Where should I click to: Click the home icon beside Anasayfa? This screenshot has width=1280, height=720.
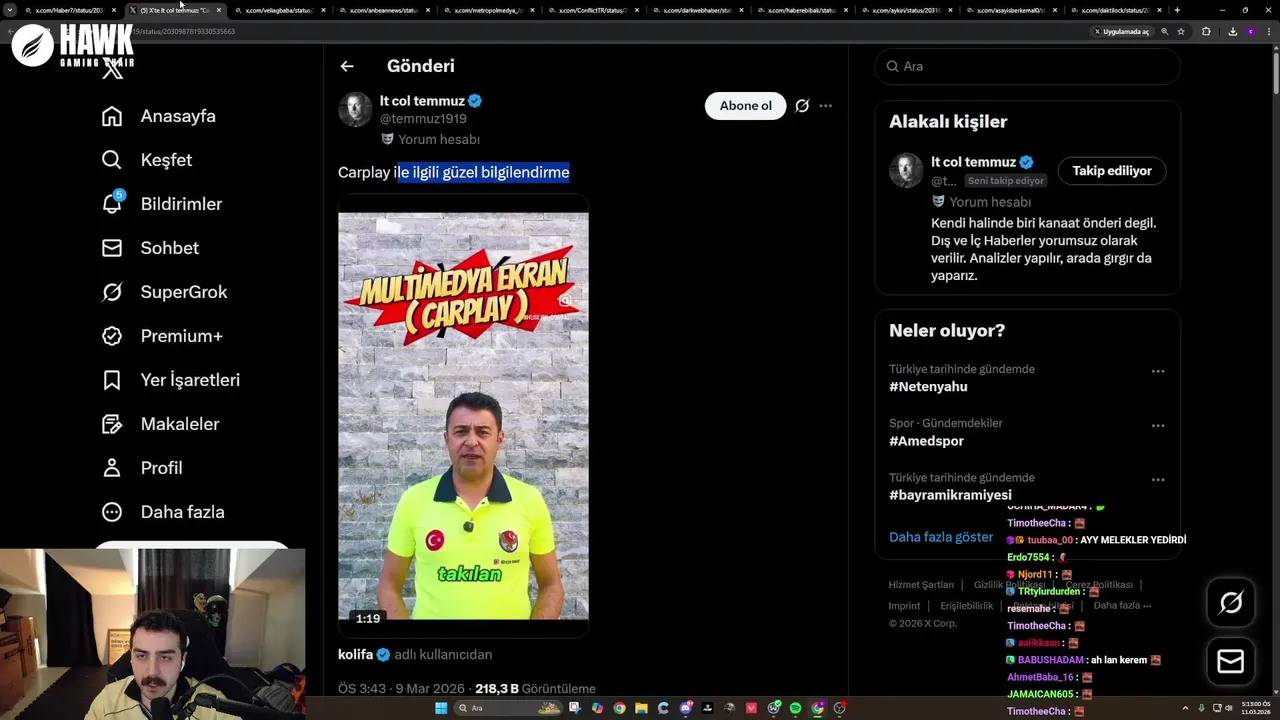point(112,116)
